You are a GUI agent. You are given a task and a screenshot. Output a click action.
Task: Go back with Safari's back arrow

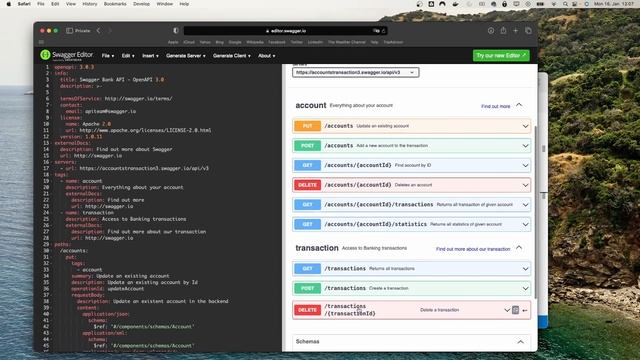tap(98, 31)
